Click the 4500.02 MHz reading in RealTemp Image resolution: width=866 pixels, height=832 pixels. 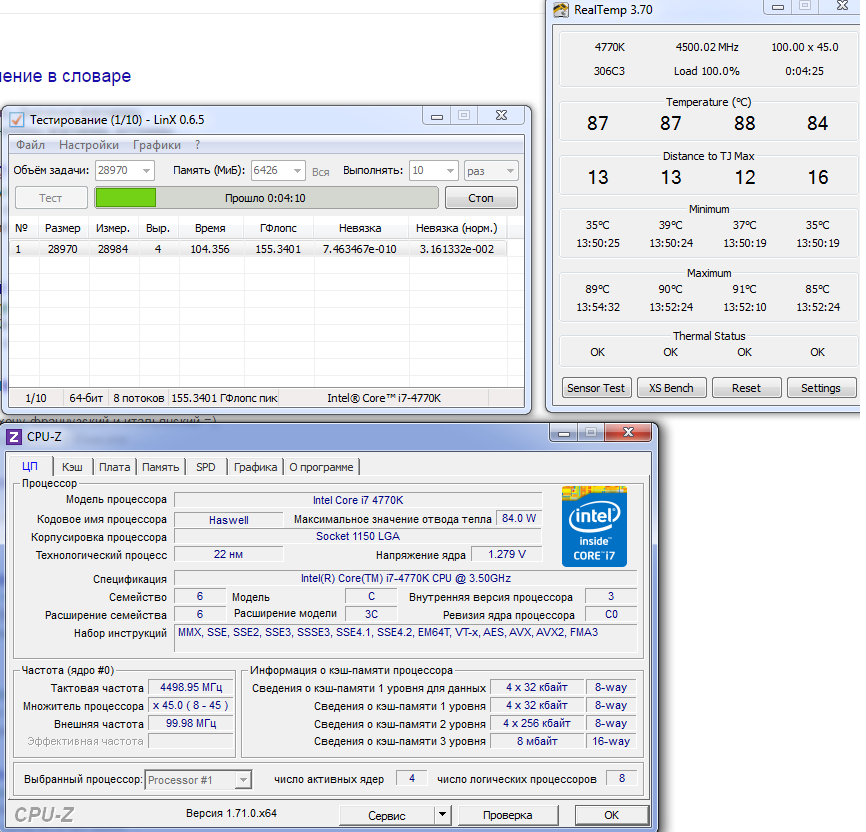(x=707, y=48)
